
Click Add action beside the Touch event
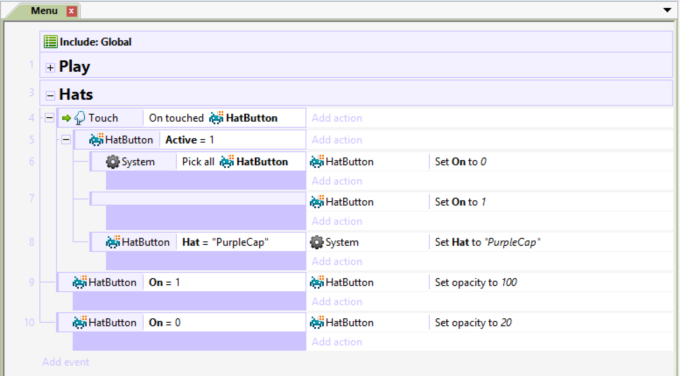(x=337, y=118)
